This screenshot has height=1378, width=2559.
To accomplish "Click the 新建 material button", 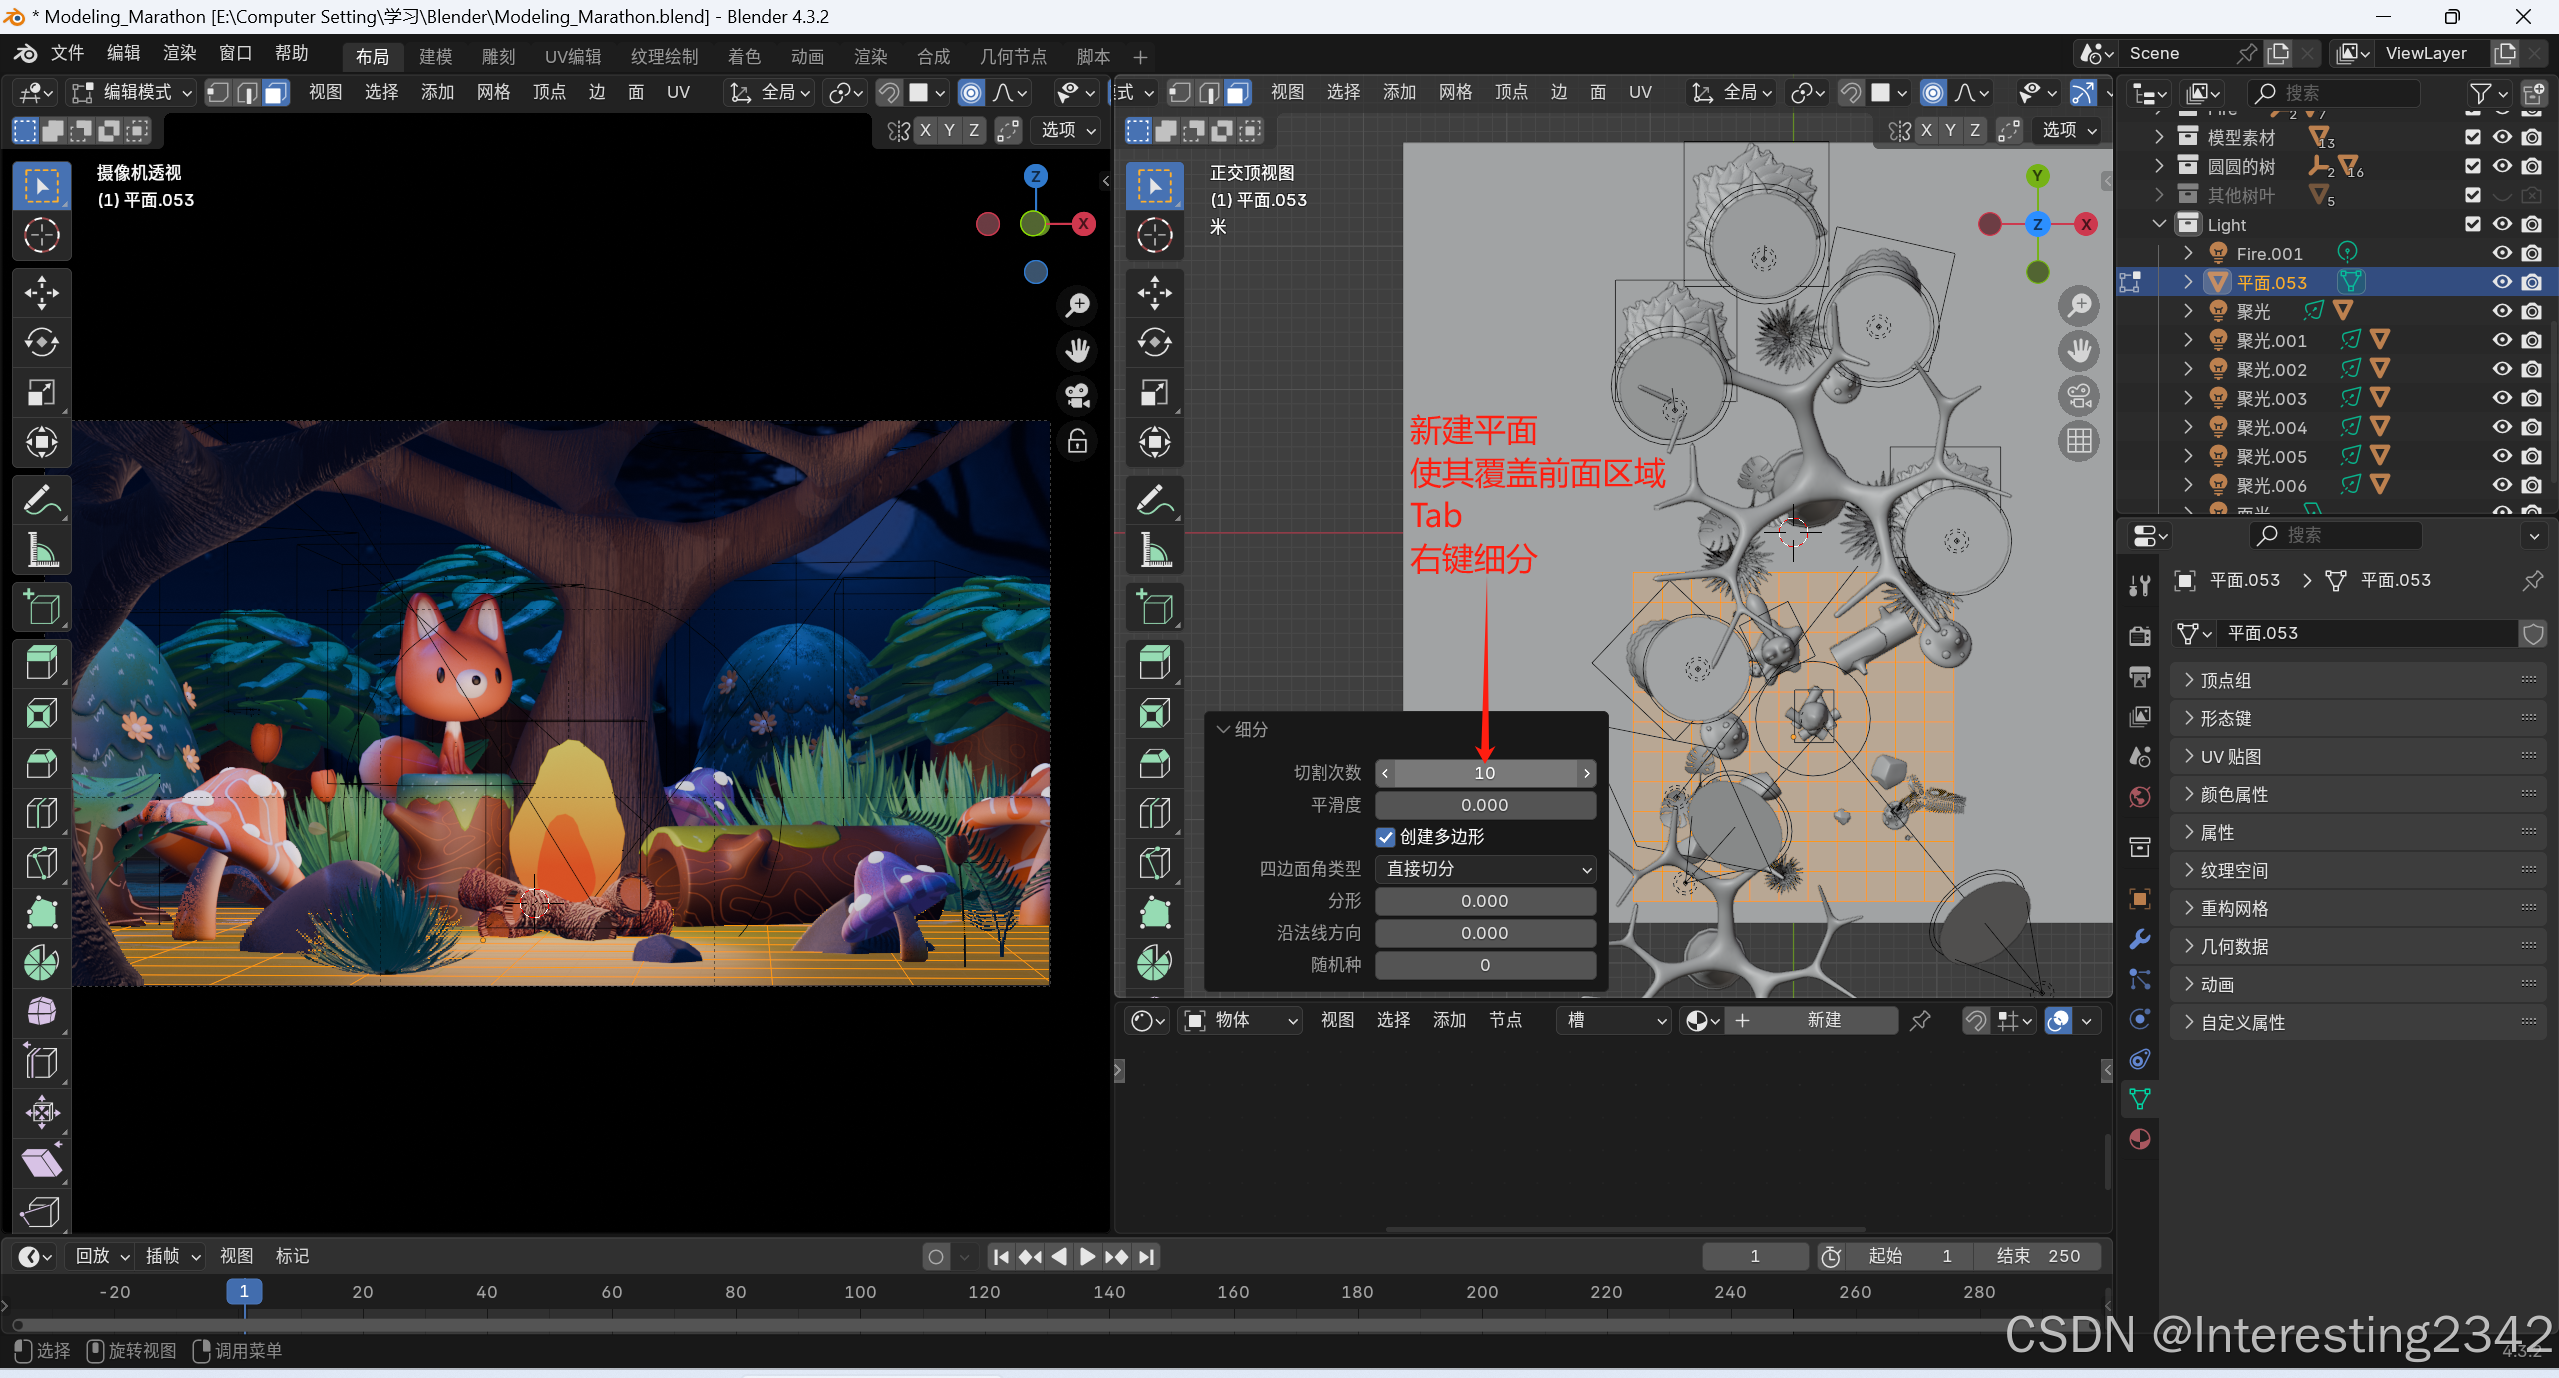I will coord(1823,1020).
